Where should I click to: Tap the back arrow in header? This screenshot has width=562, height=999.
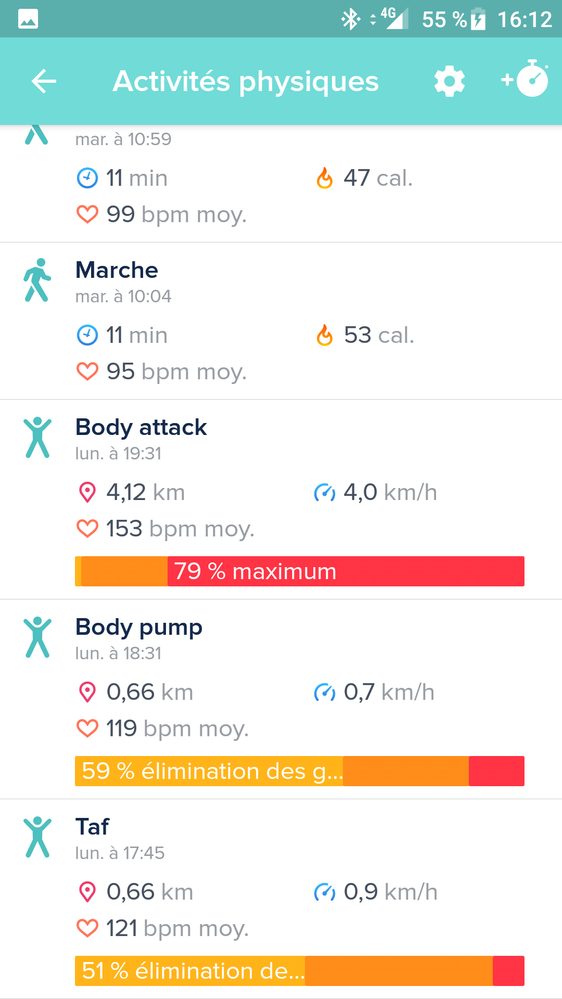[x=44, y=82]
